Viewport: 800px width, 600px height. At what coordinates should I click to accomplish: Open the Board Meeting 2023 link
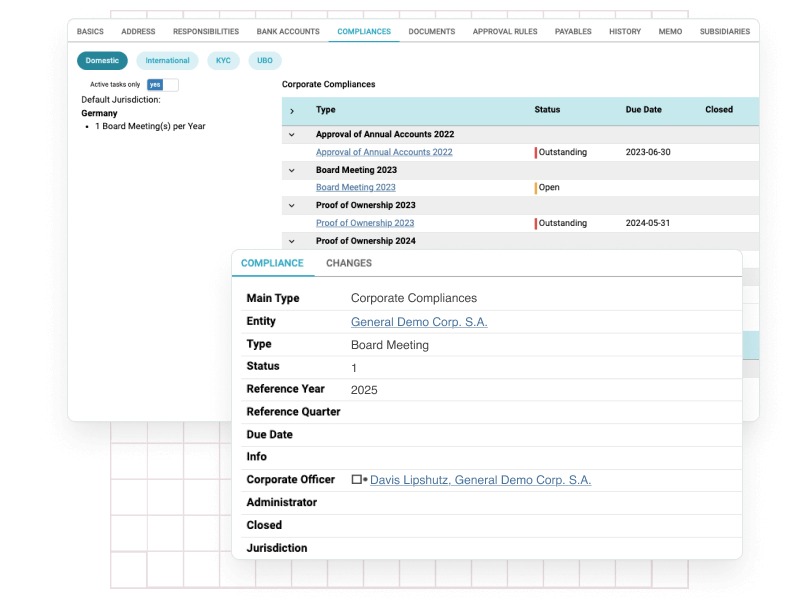tap(355, 187)
